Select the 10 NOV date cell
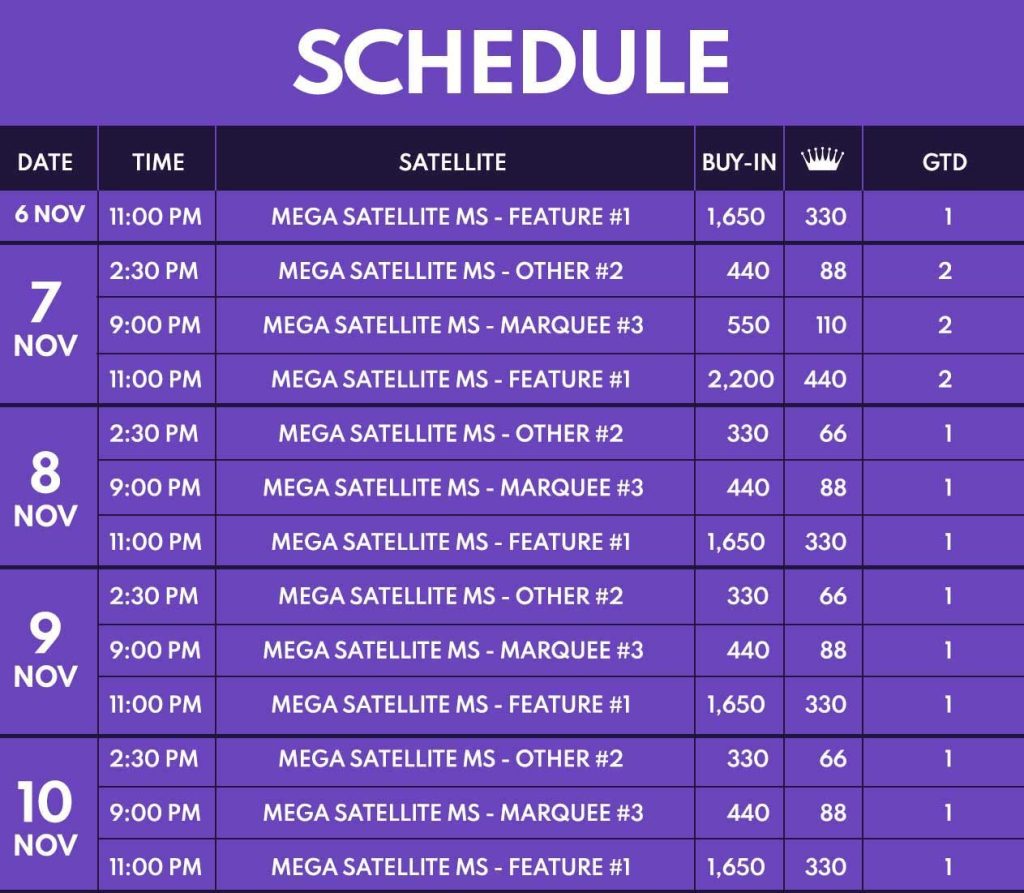Screen dimensions: 1024x893 (45, 818)
